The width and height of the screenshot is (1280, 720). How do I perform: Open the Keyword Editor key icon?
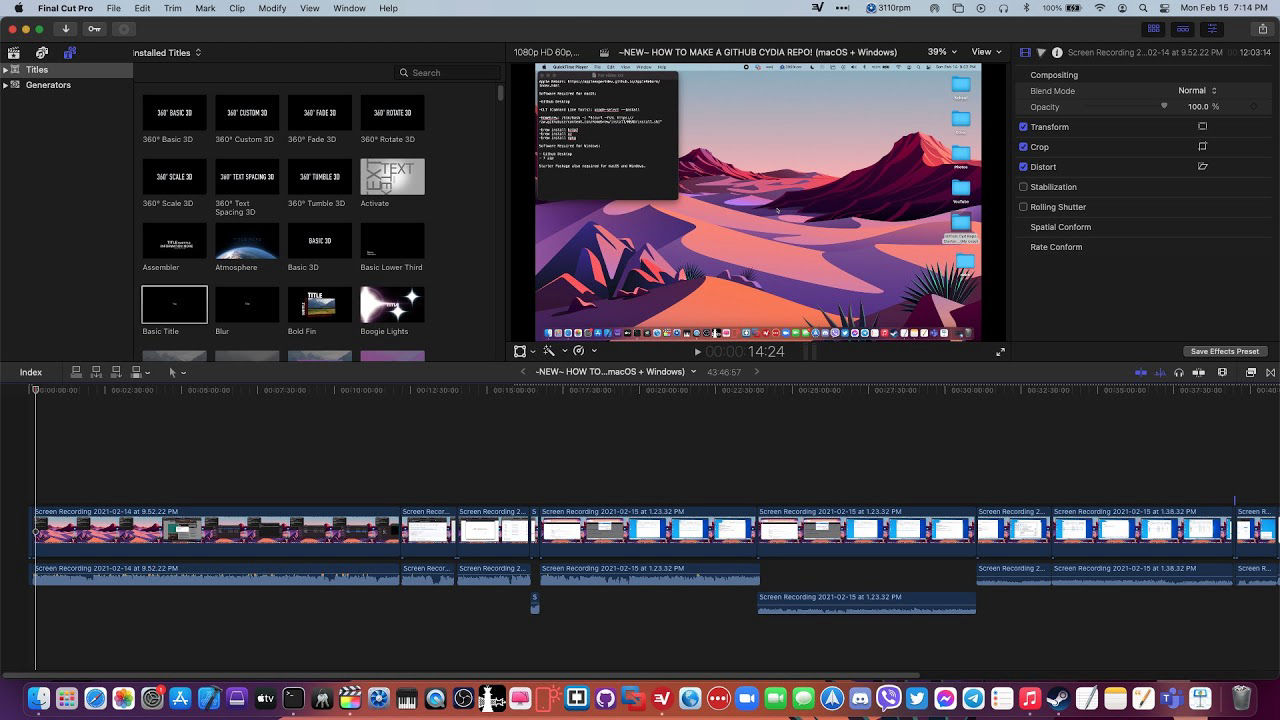point(94,29)
